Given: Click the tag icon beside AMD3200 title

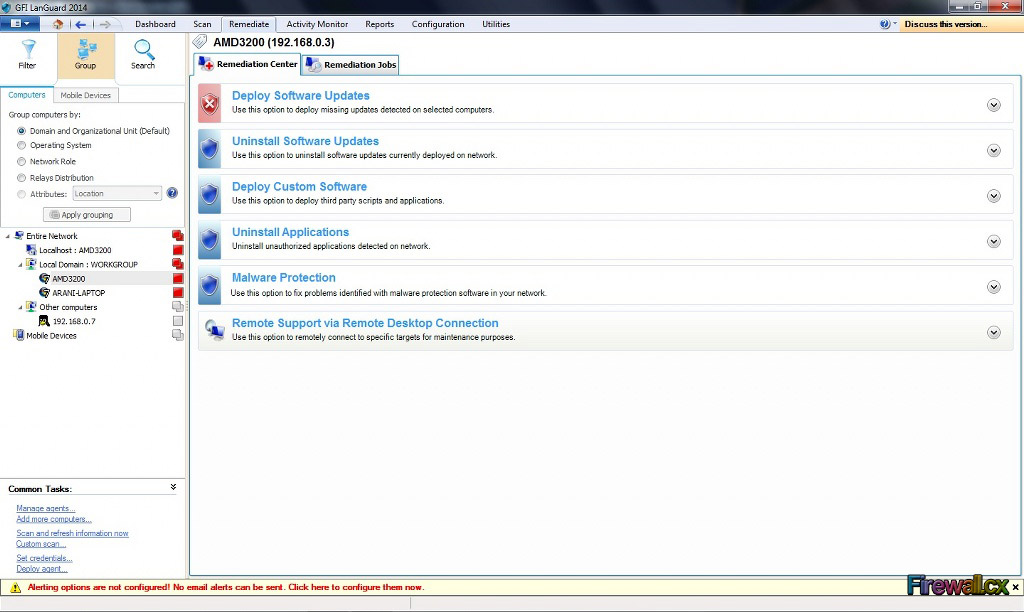Looking at the screenshot, I should click(x=200, y=42).
